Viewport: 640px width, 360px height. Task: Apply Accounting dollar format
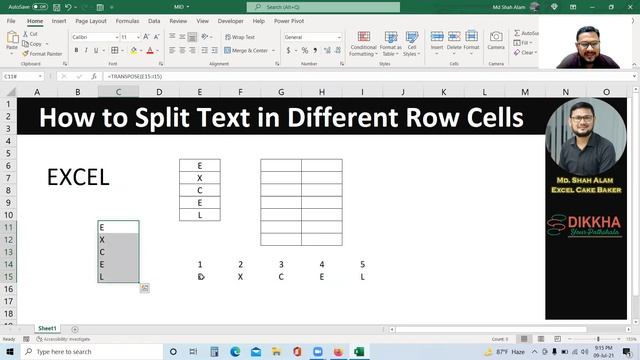[x=288, y=50]
